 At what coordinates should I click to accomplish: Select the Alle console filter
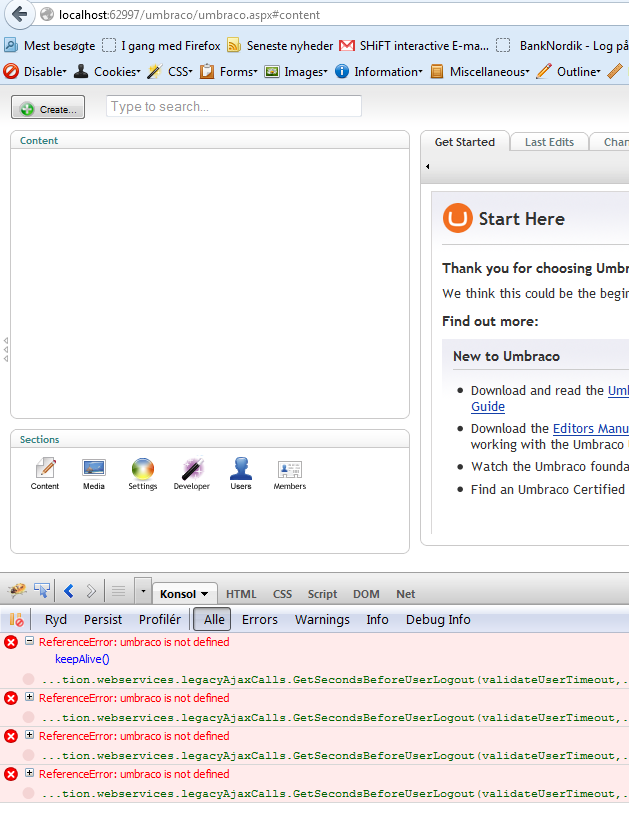point(212,619)
